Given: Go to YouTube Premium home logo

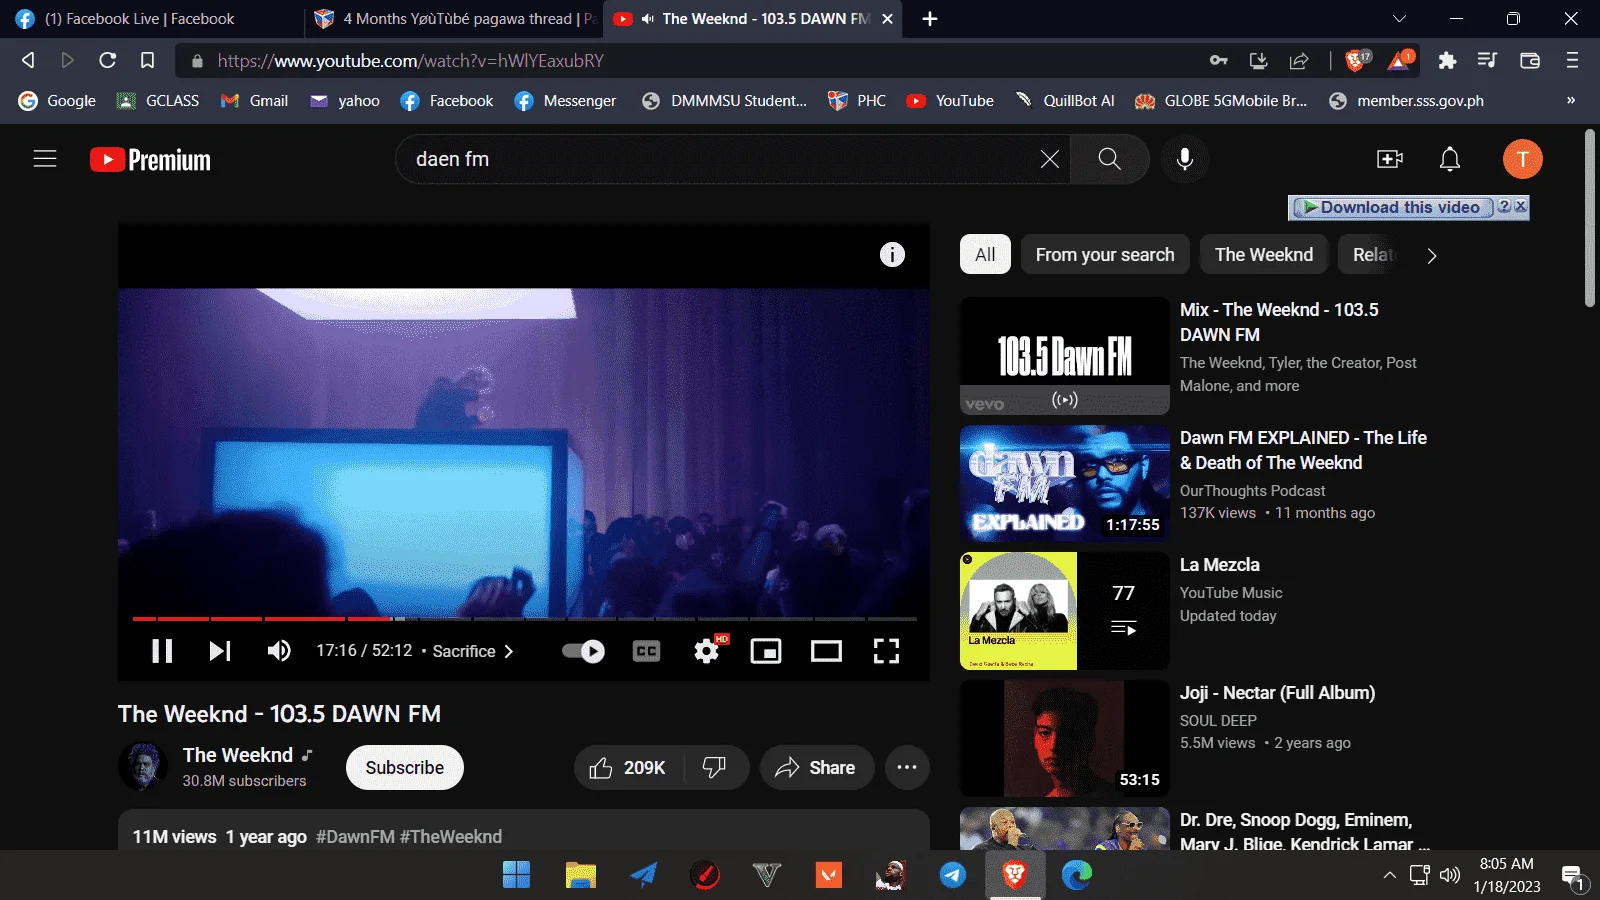Looking at the screenshot, I should click(150, 160).
